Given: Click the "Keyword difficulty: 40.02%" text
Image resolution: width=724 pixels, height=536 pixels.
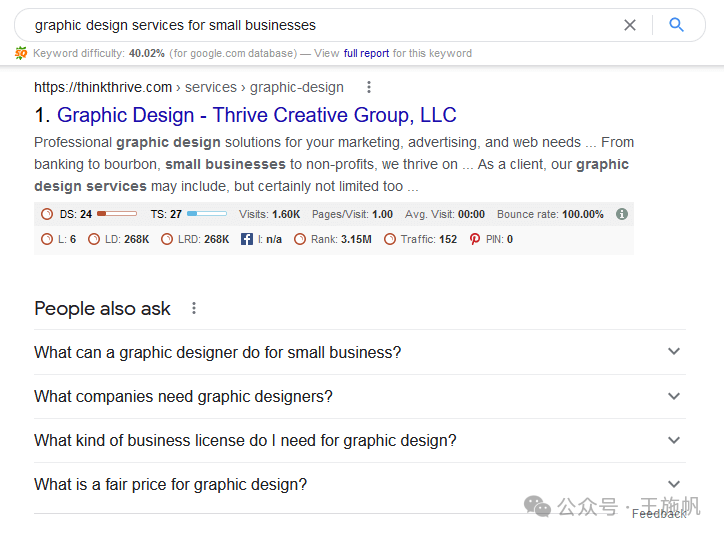Looking at the screenshot, I should [99, 54].
